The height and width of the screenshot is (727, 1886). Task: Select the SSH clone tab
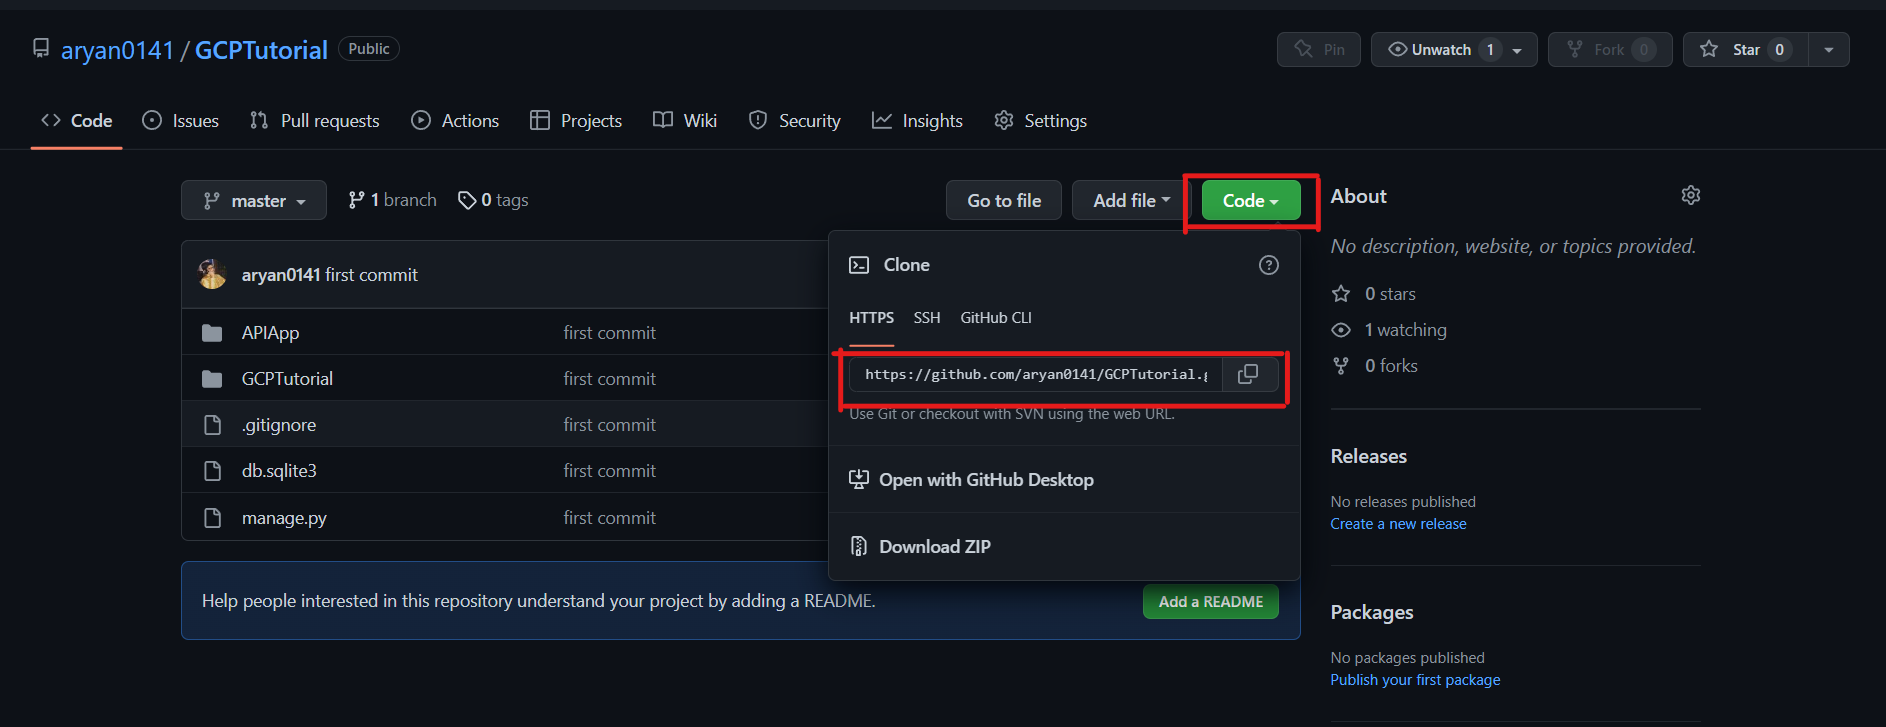927,317
